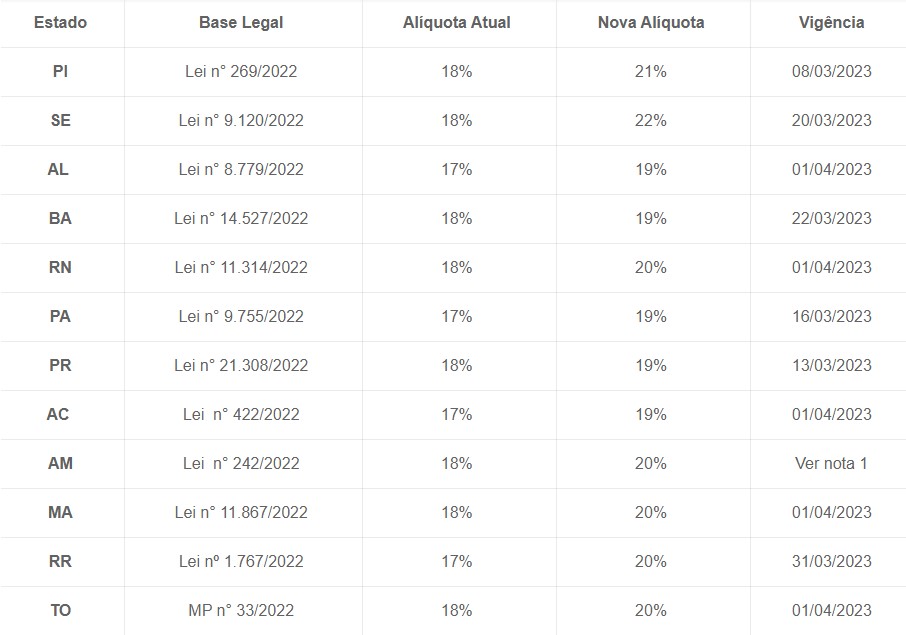Select the Base Legal column header
The height and width of the screenshot is (635, 906).
click(241, 23)
